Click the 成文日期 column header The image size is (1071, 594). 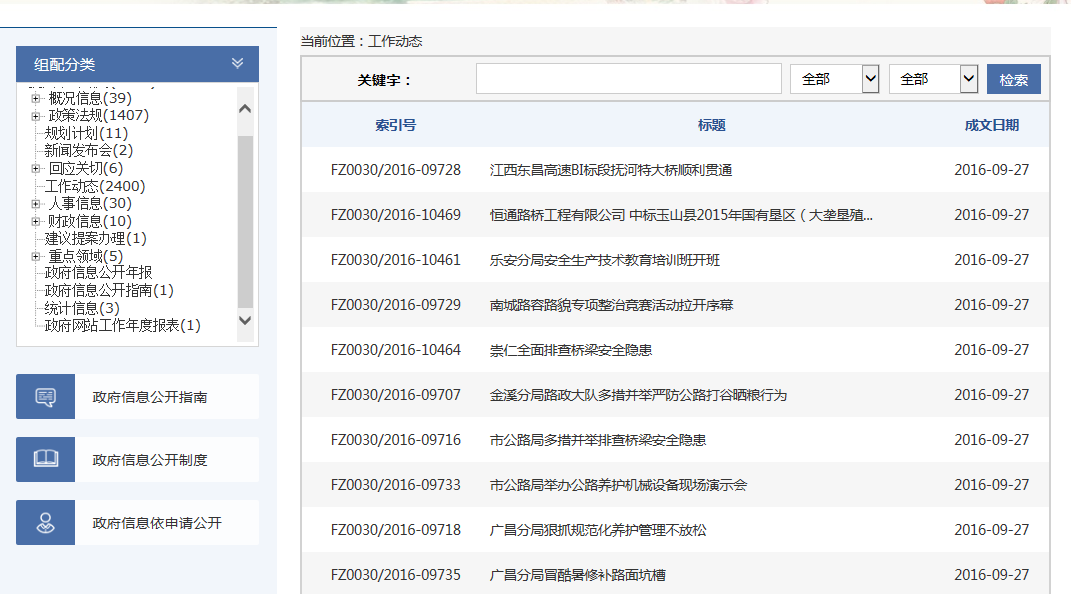point(992,125)
